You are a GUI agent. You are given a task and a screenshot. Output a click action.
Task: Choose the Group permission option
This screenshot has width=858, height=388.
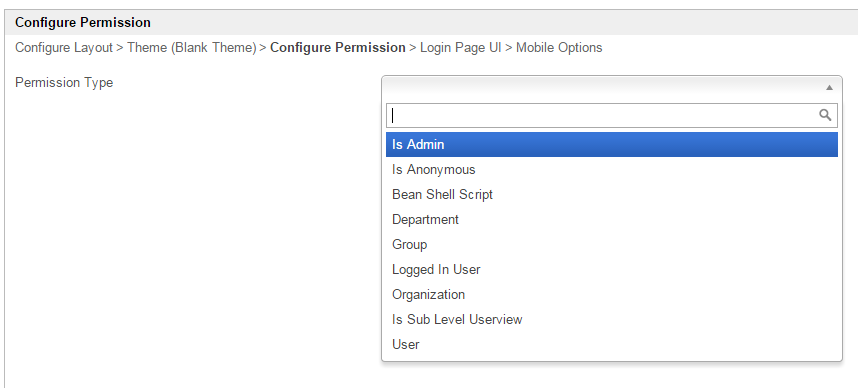coord(612,245)
